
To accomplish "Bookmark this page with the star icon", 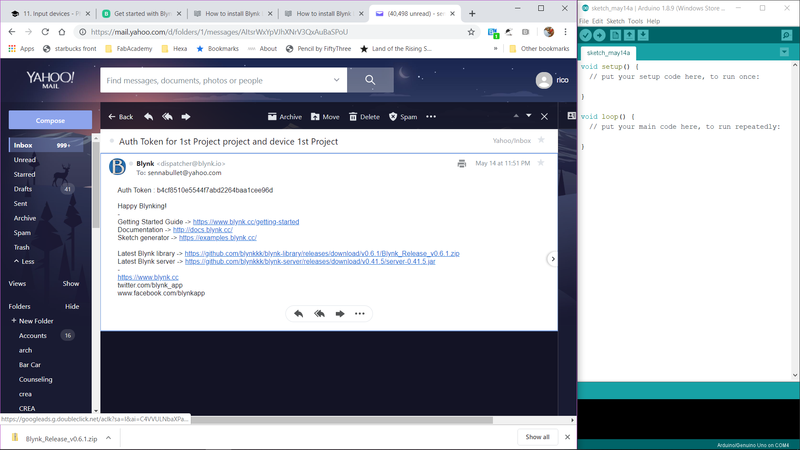I will pos(471,32).
